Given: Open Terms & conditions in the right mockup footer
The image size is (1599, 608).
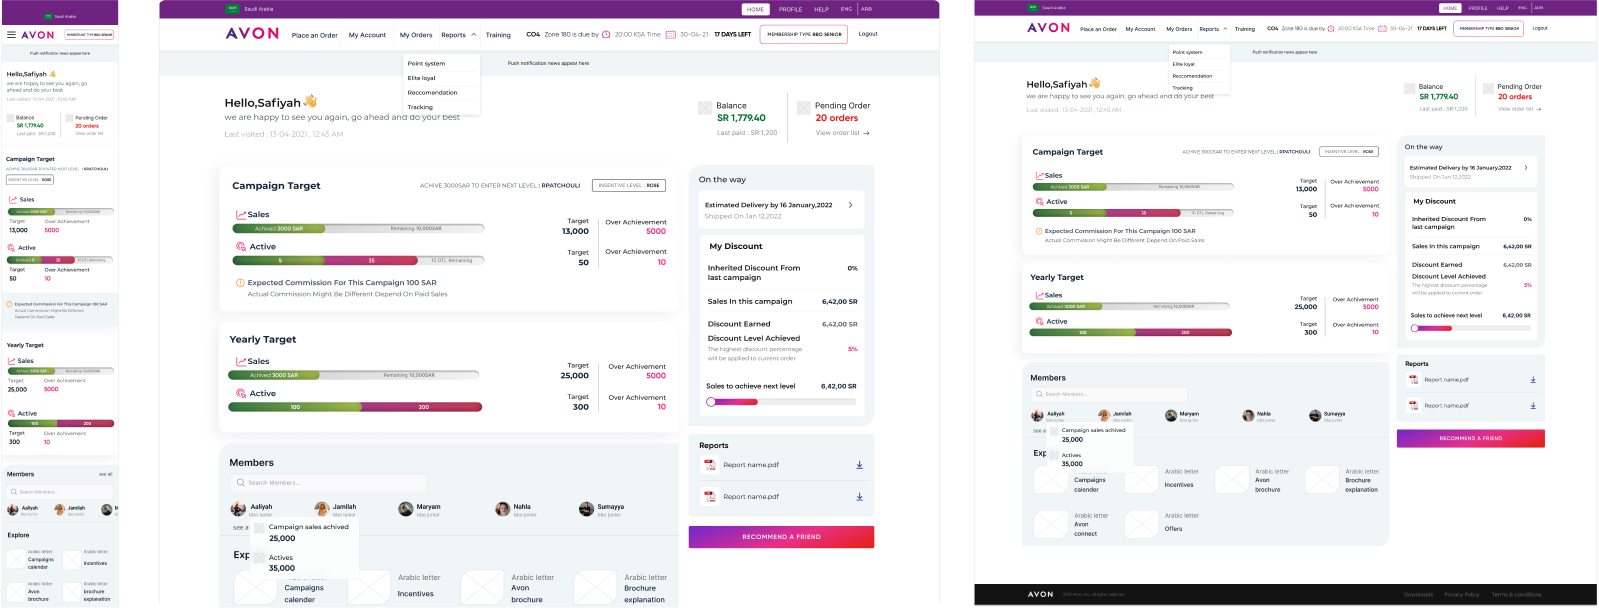Looking at the screenshot, I should coord(1516,594).
